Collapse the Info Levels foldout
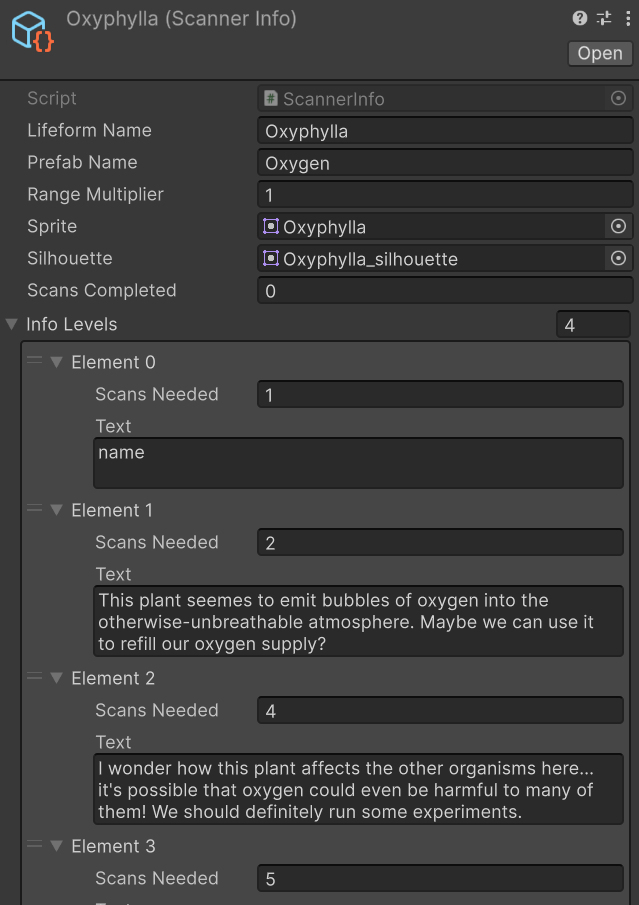639x905 pixels. (x=11, y=324)
